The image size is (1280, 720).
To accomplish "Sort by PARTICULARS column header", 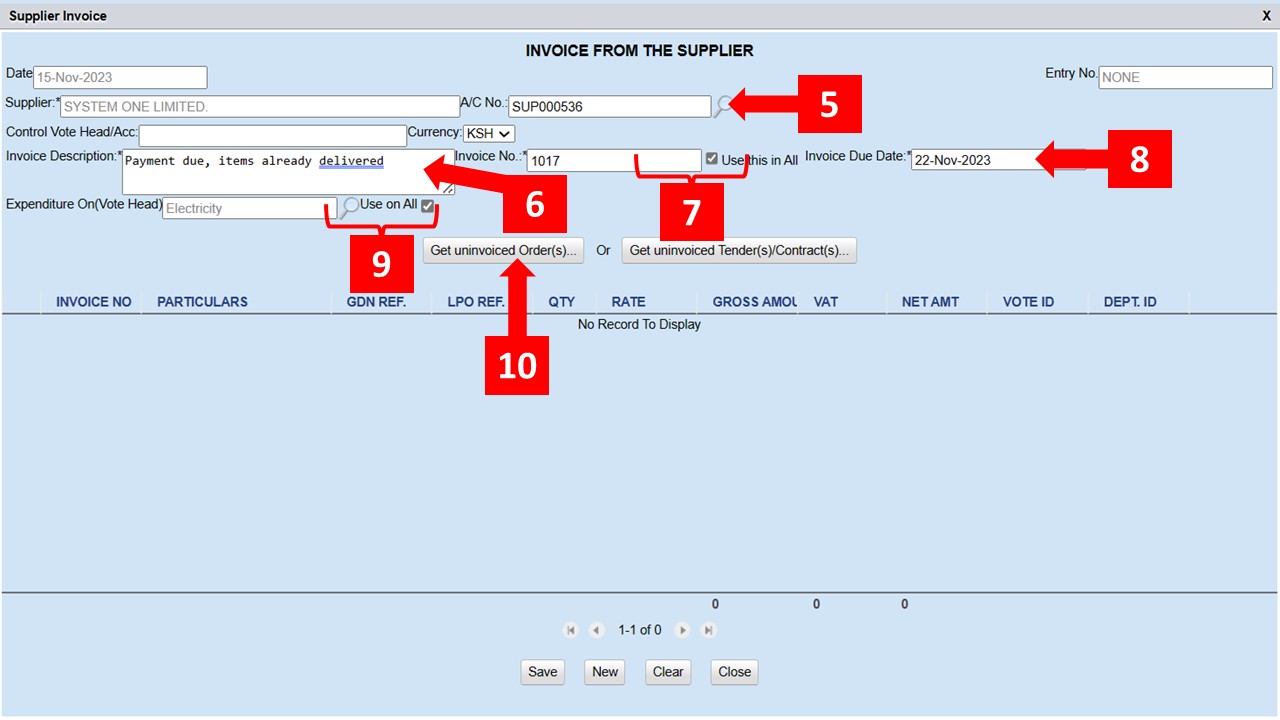I will coord(202,302).
